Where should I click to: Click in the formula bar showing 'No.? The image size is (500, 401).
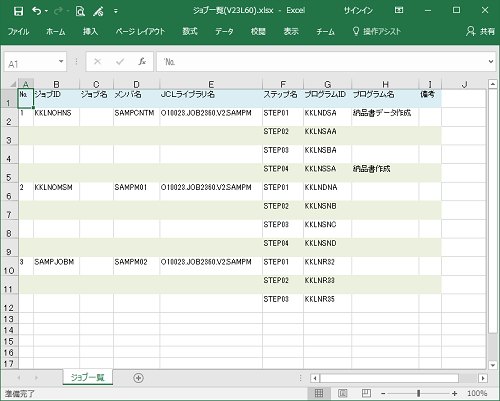coord(320,62)
